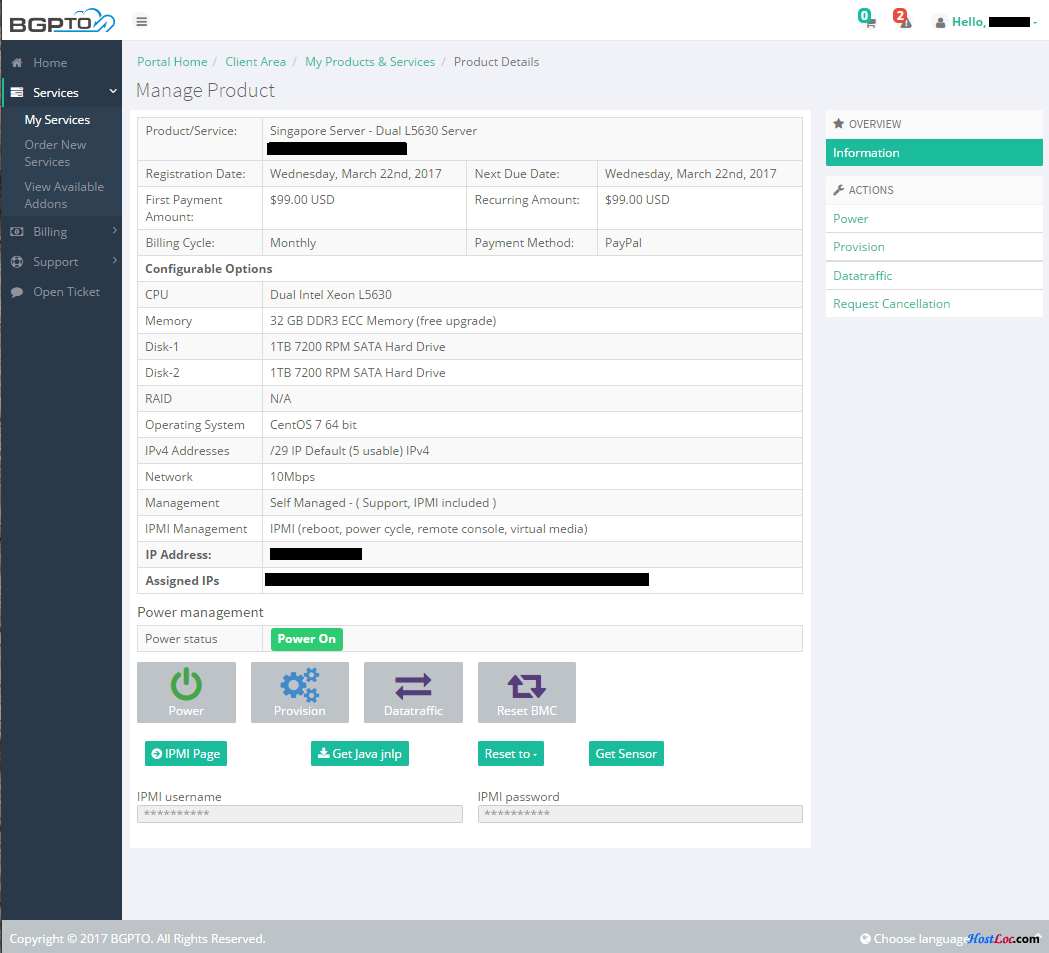Click the Get Sensor button
This screenshot has width=1049, height=953.
626,754
